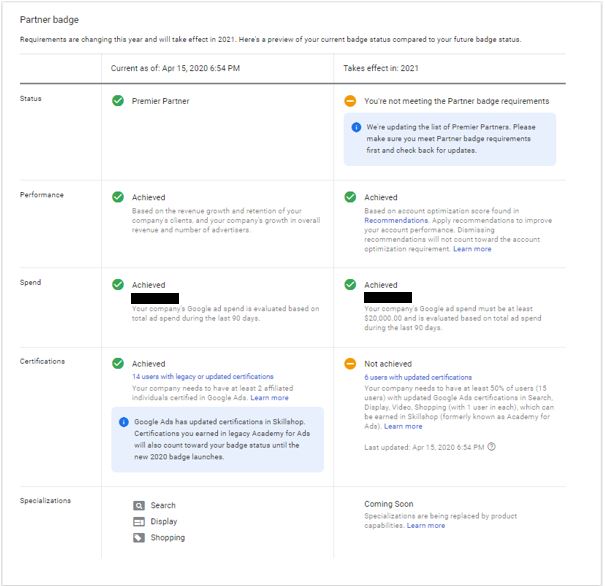Click redacted spend amount in current column

(x=155, y=297)
